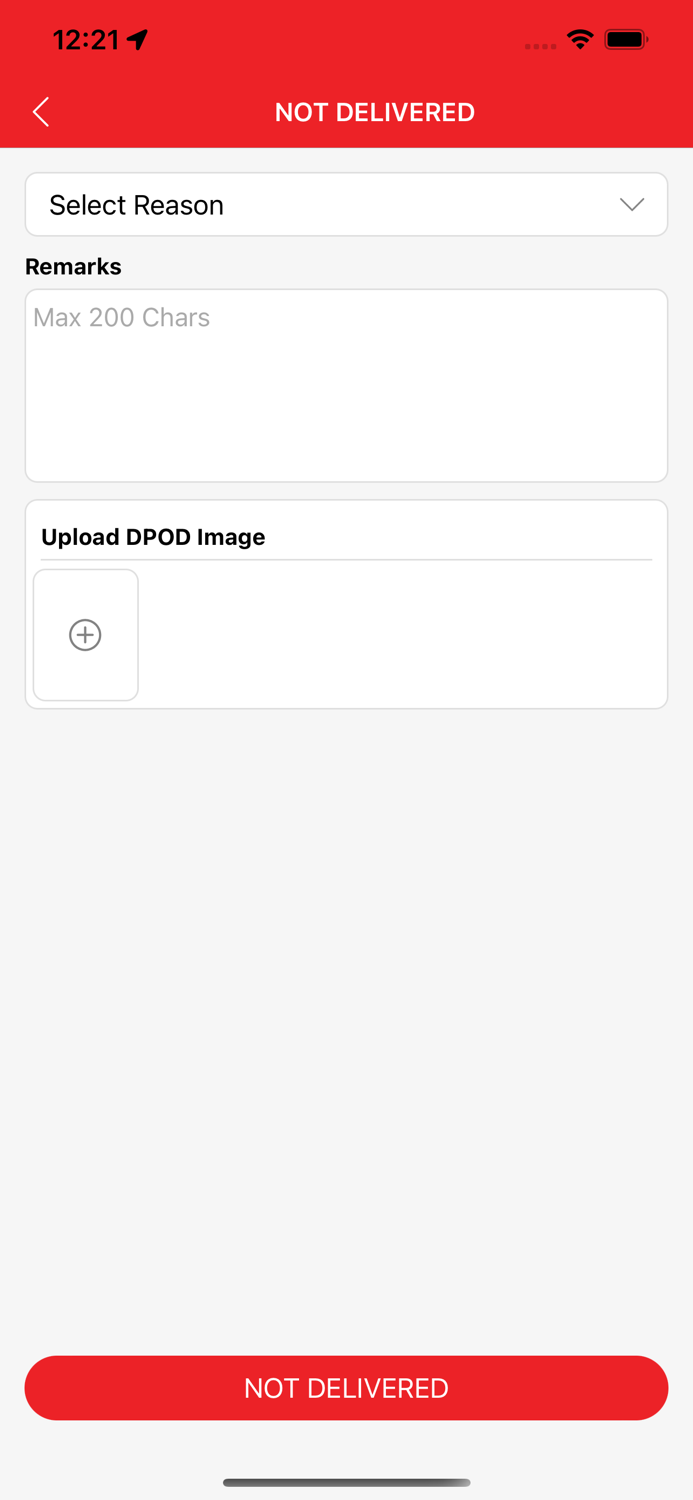Click blank space inside the Upload DPOD card

coord(400,635)
